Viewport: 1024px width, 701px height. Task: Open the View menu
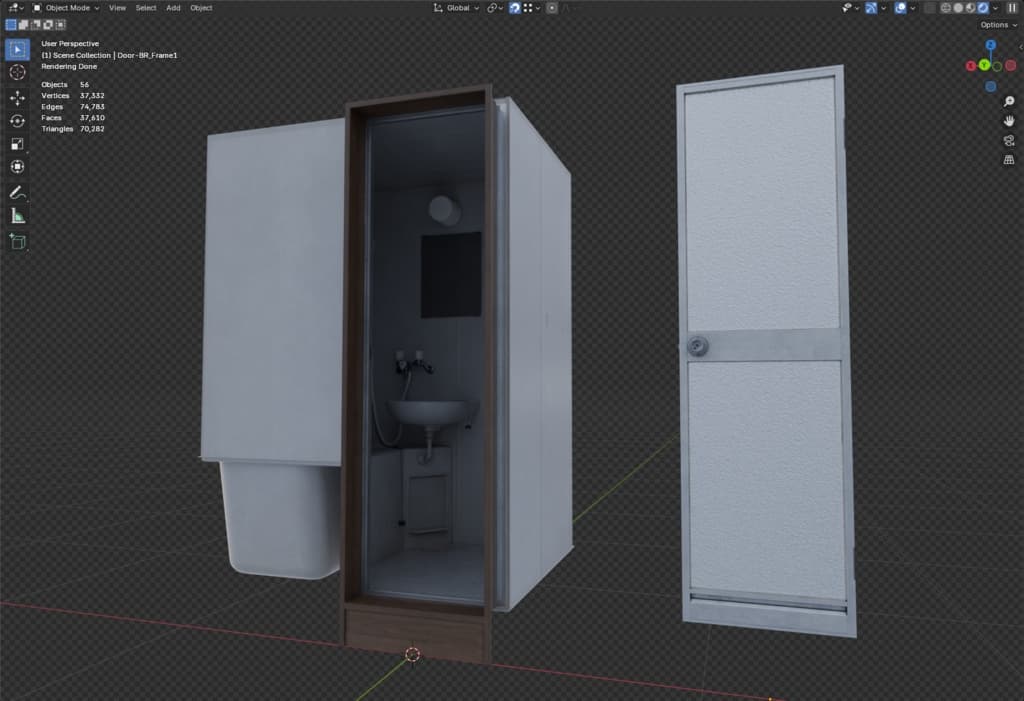click(117, 8)
